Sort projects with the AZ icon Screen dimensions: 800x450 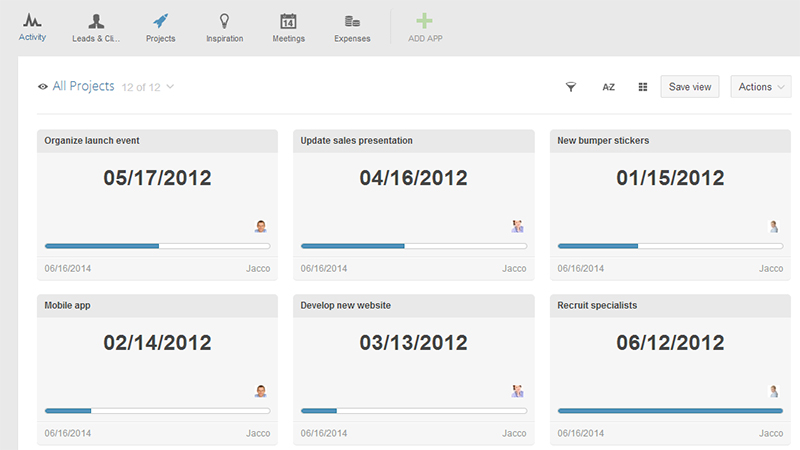pos(608,87)
